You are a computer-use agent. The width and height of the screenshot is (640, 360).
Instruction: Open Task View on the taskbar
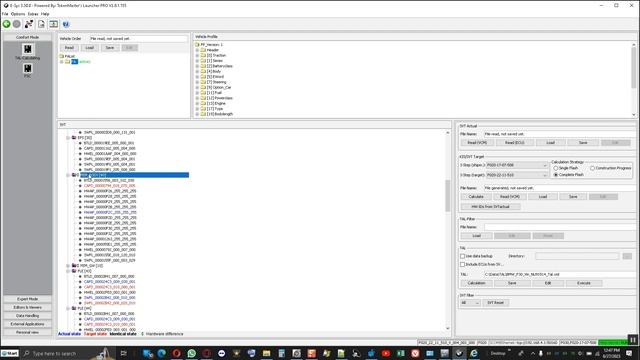coord(124,353)
